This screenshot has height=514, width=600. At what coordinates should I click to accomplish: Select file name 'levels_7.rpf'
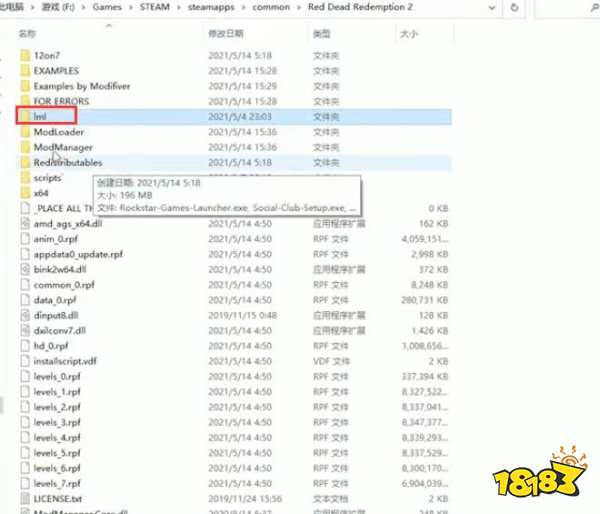coord(57,484)
